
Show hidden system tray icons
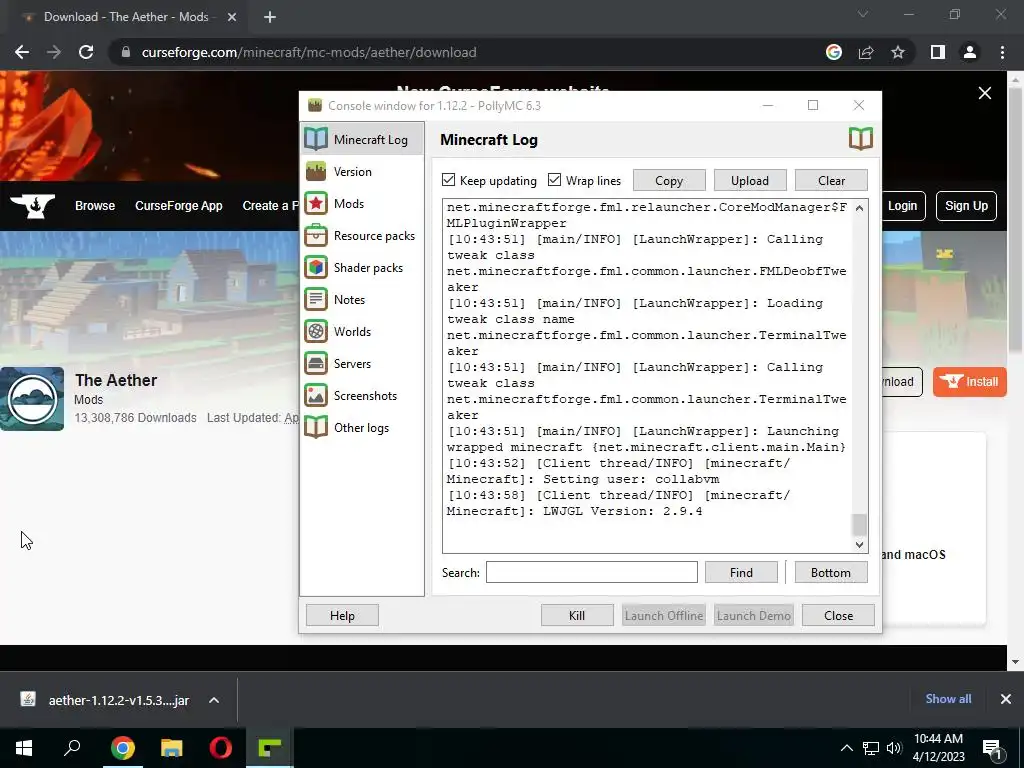pyautogui.click(x=846, y=748)
